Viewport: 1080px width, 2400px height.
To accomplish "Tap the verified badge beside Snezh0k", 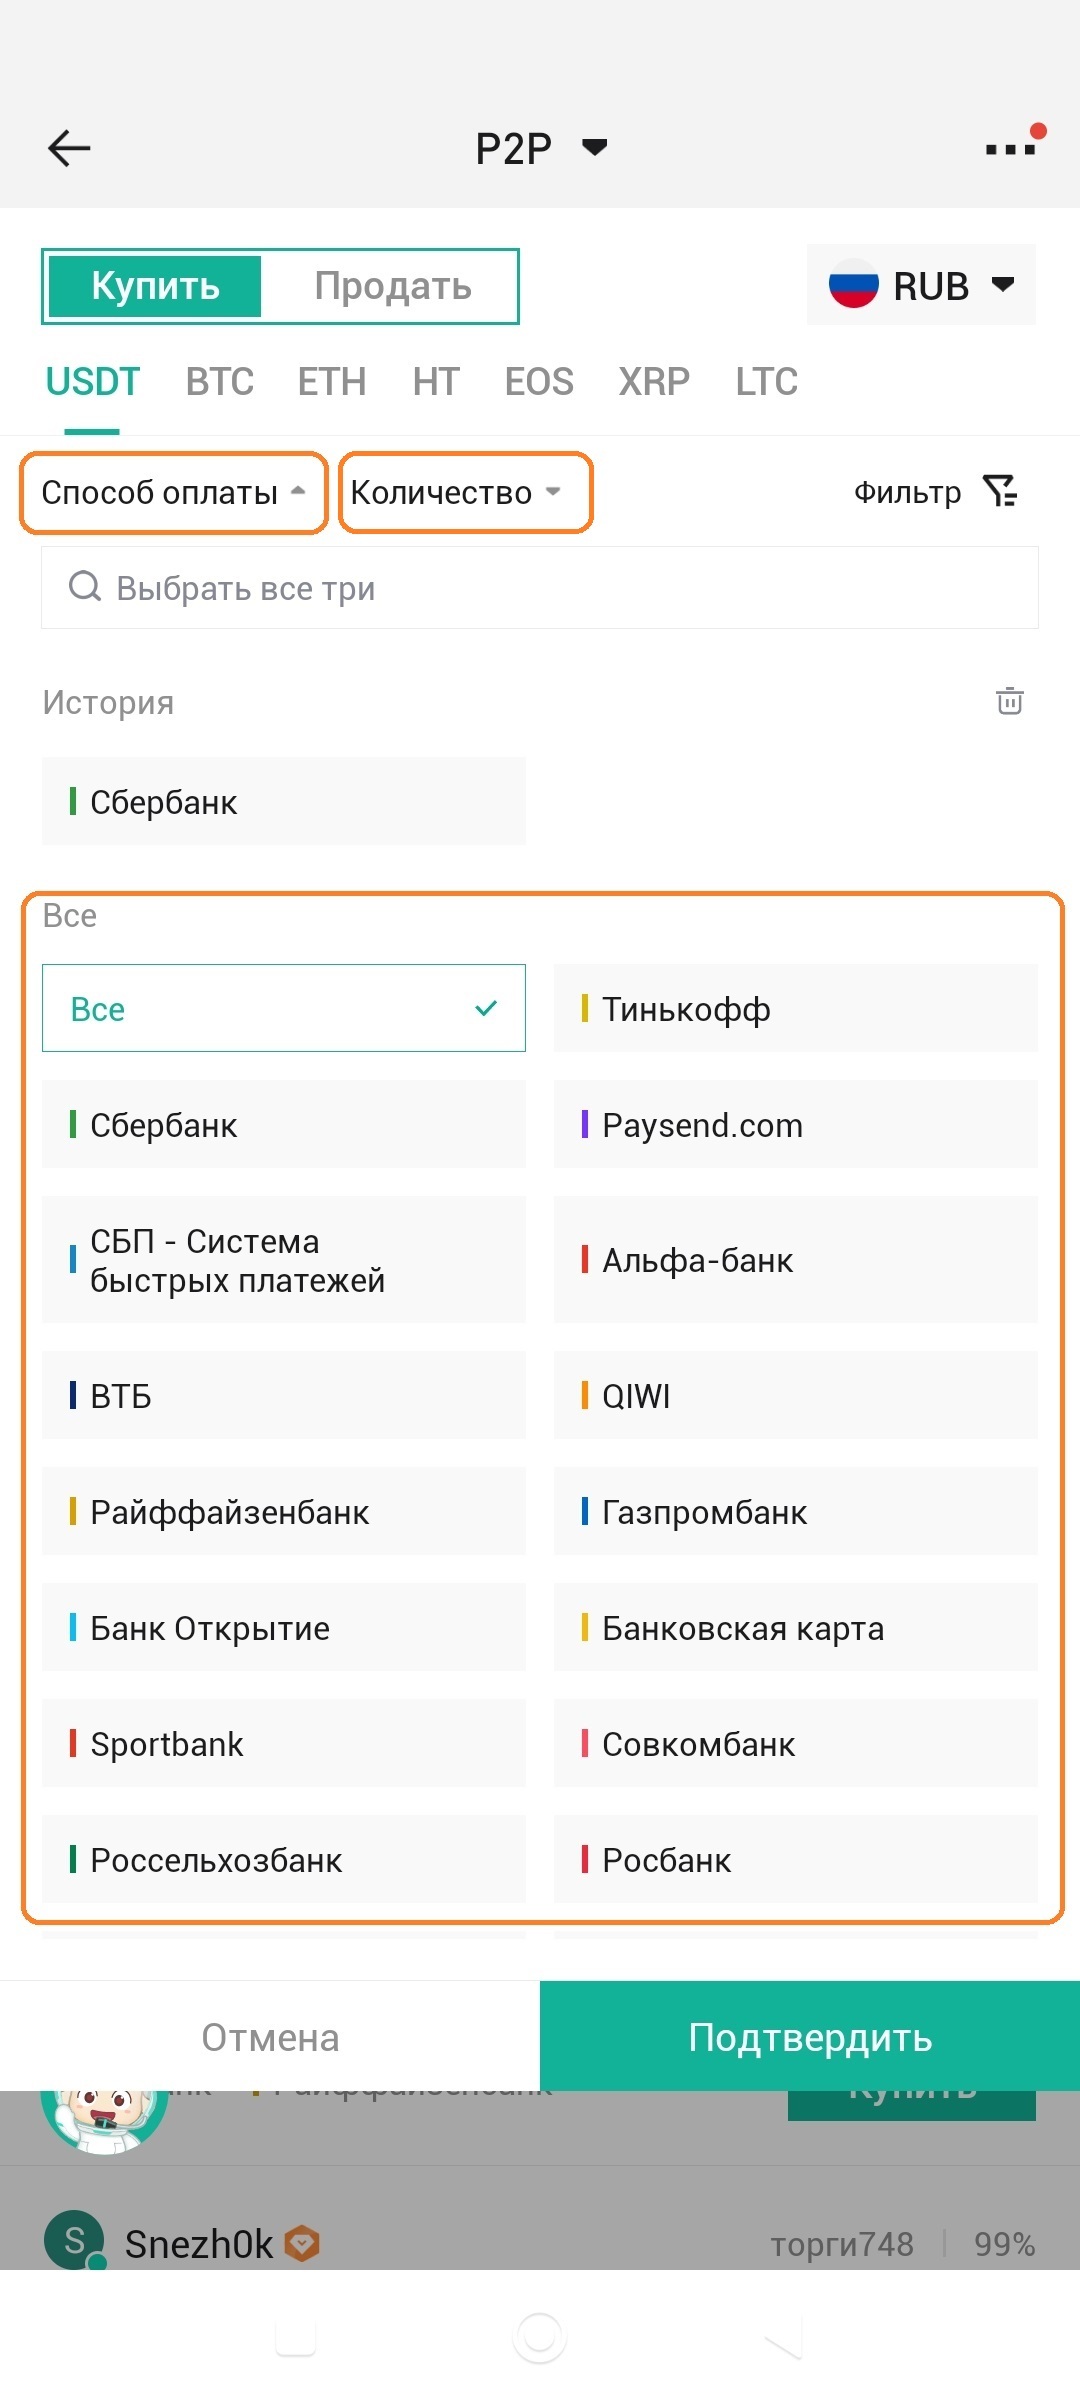I will 302,2243.
